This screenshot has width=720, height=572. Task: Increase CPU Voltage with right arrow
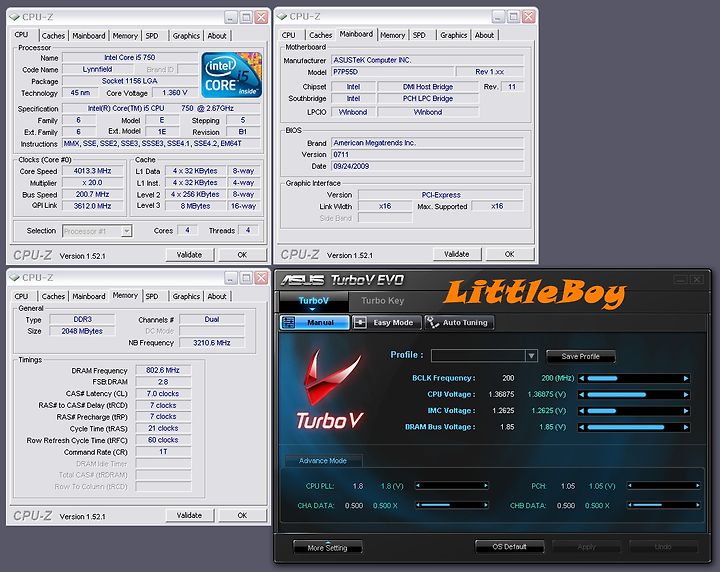point(686,394)
